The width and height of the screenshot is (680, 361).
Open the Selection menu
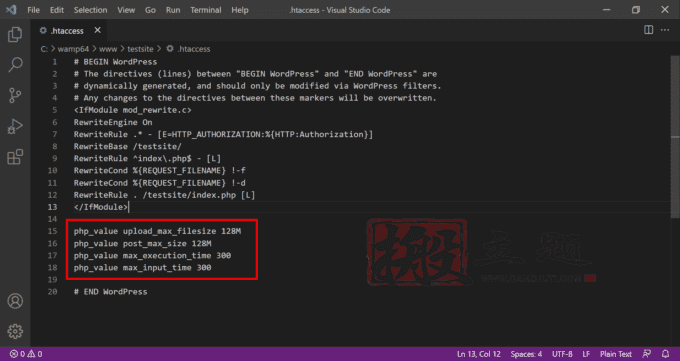coord(90,10)
